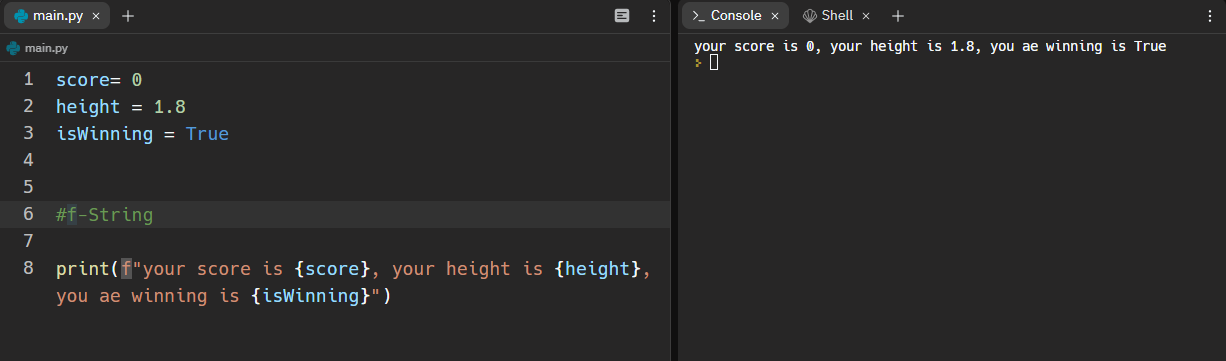This screenshot has width=1226, height=361.
Task: Open the console pane three-dot menu
Action: [1210, 16]
